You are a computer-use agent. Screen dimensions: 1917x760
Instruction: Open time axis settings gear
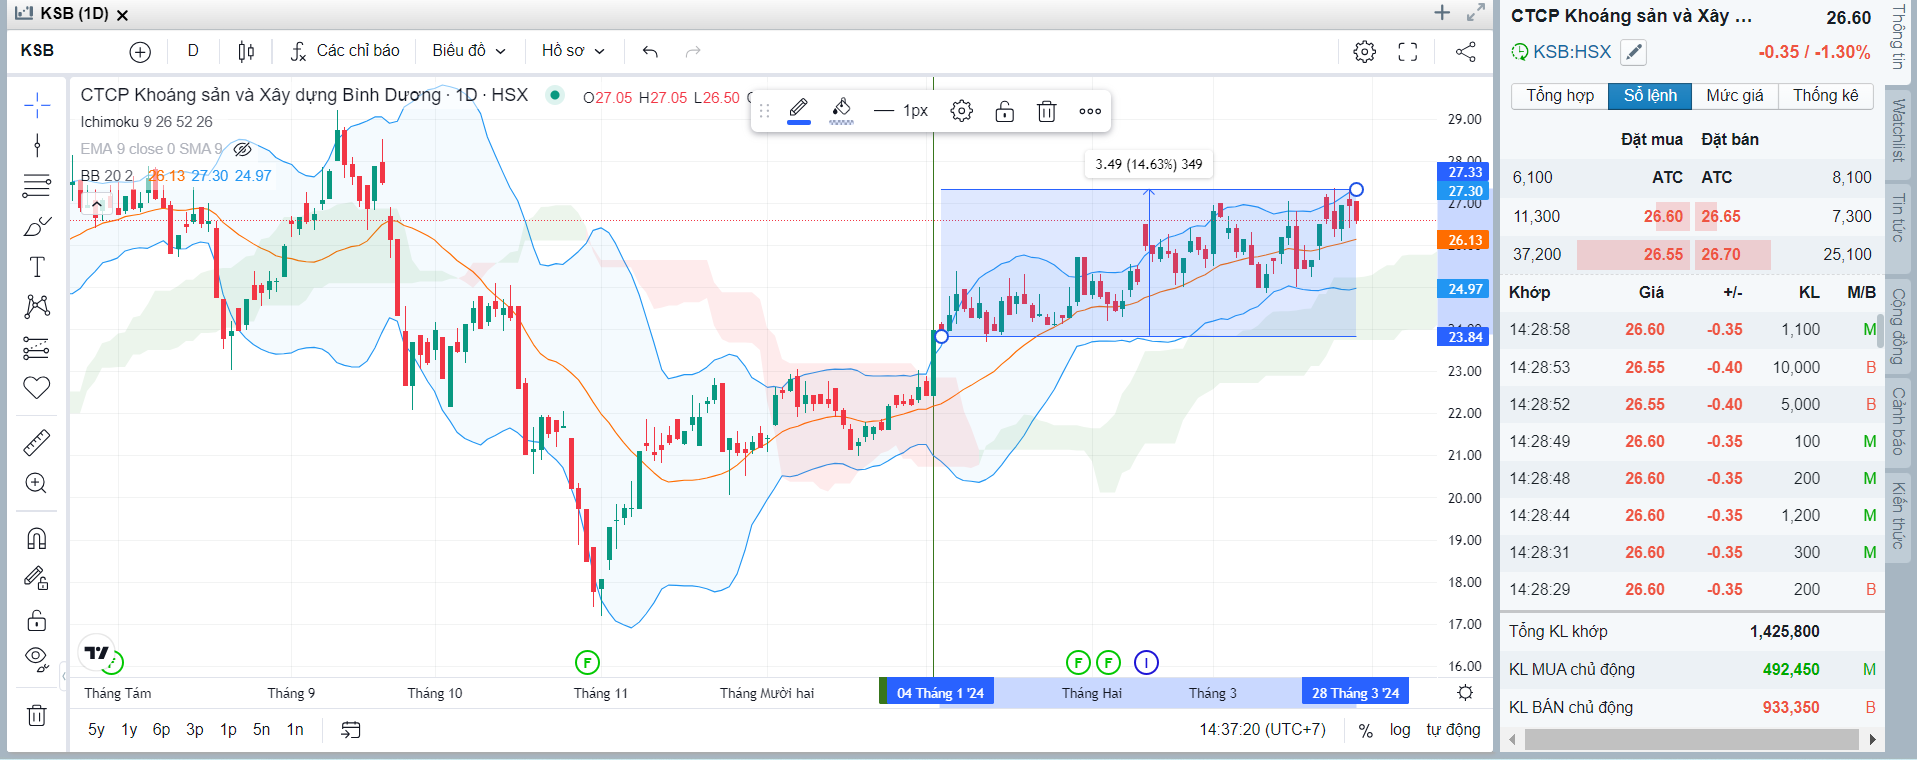[x=1465, y=692]
